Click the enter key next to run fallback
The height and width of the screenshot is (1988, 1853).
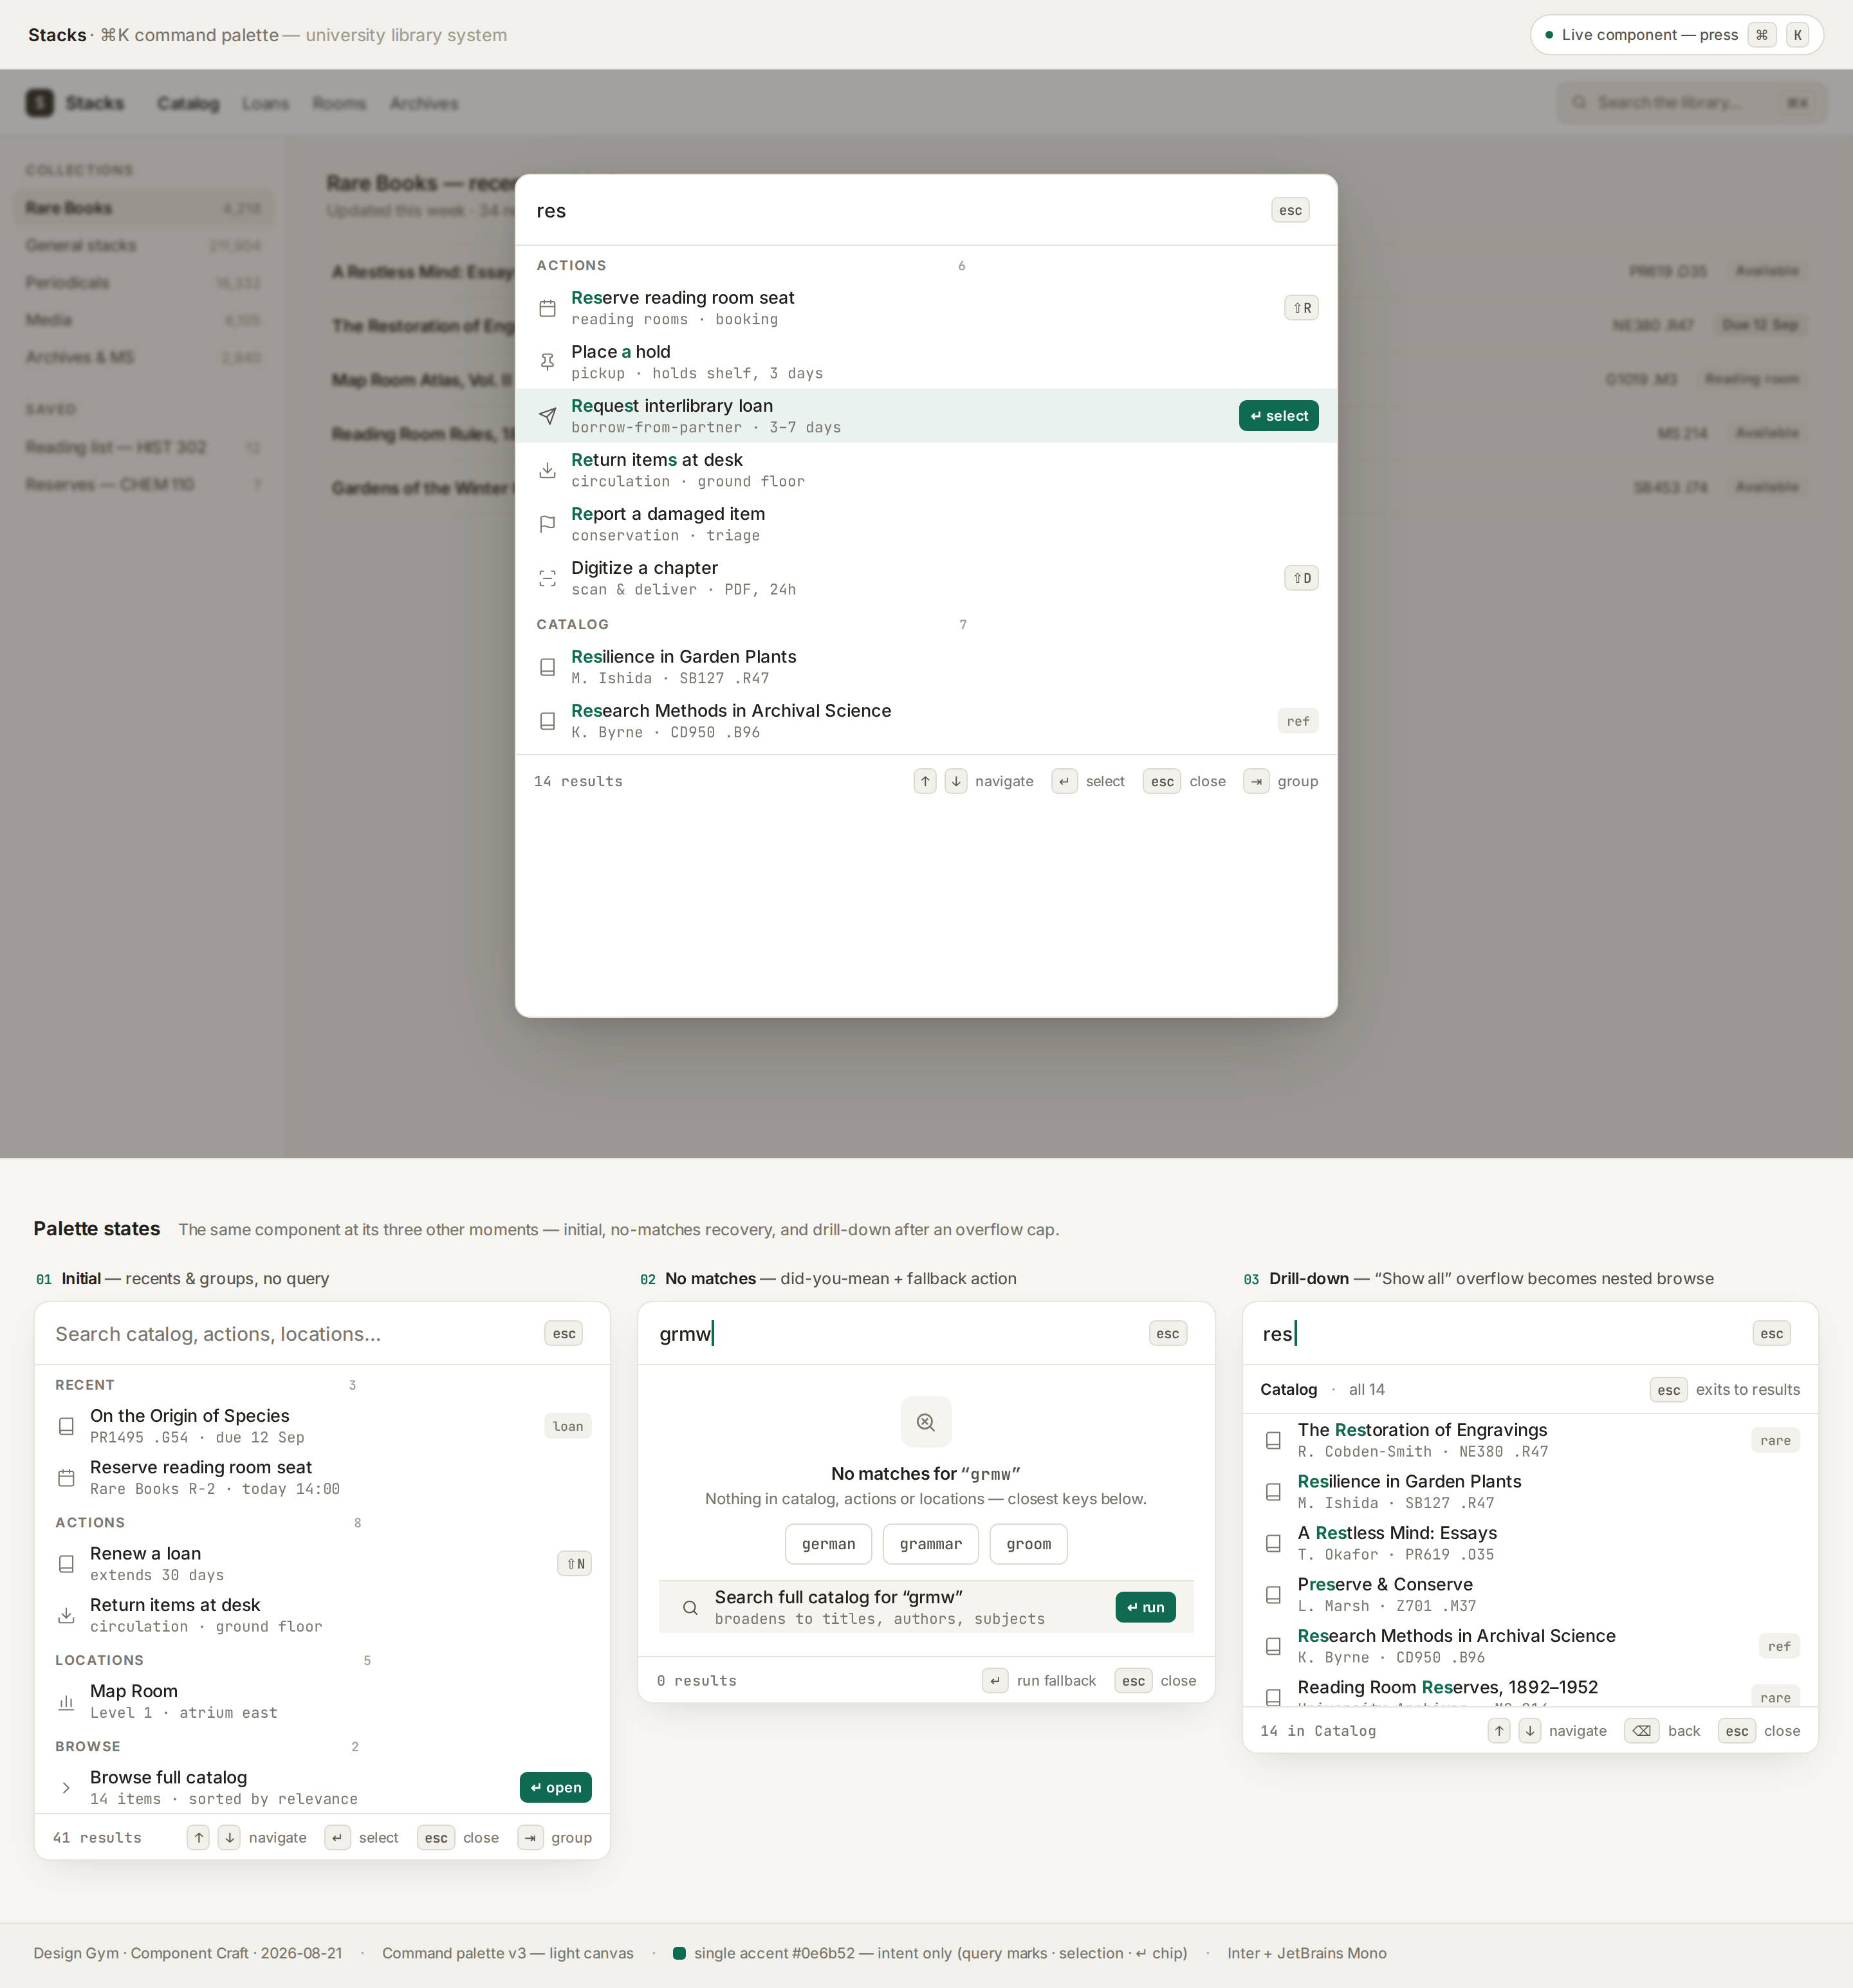point(994,1681)
